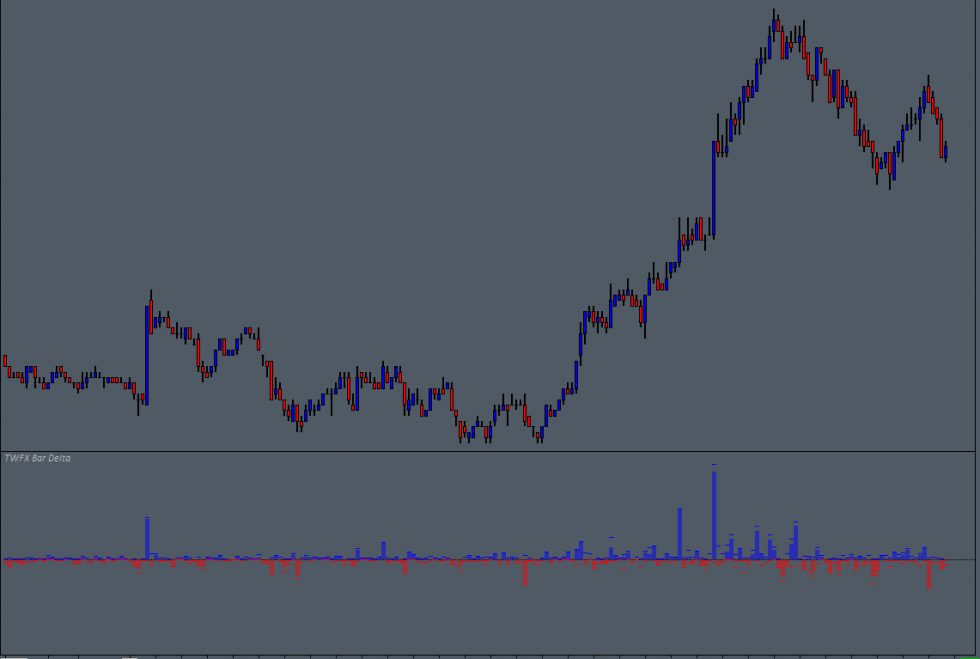Screen dimensions: 980x659
Task: Click the bottom edge strip below the indicator pane
Action: [490, 652]
